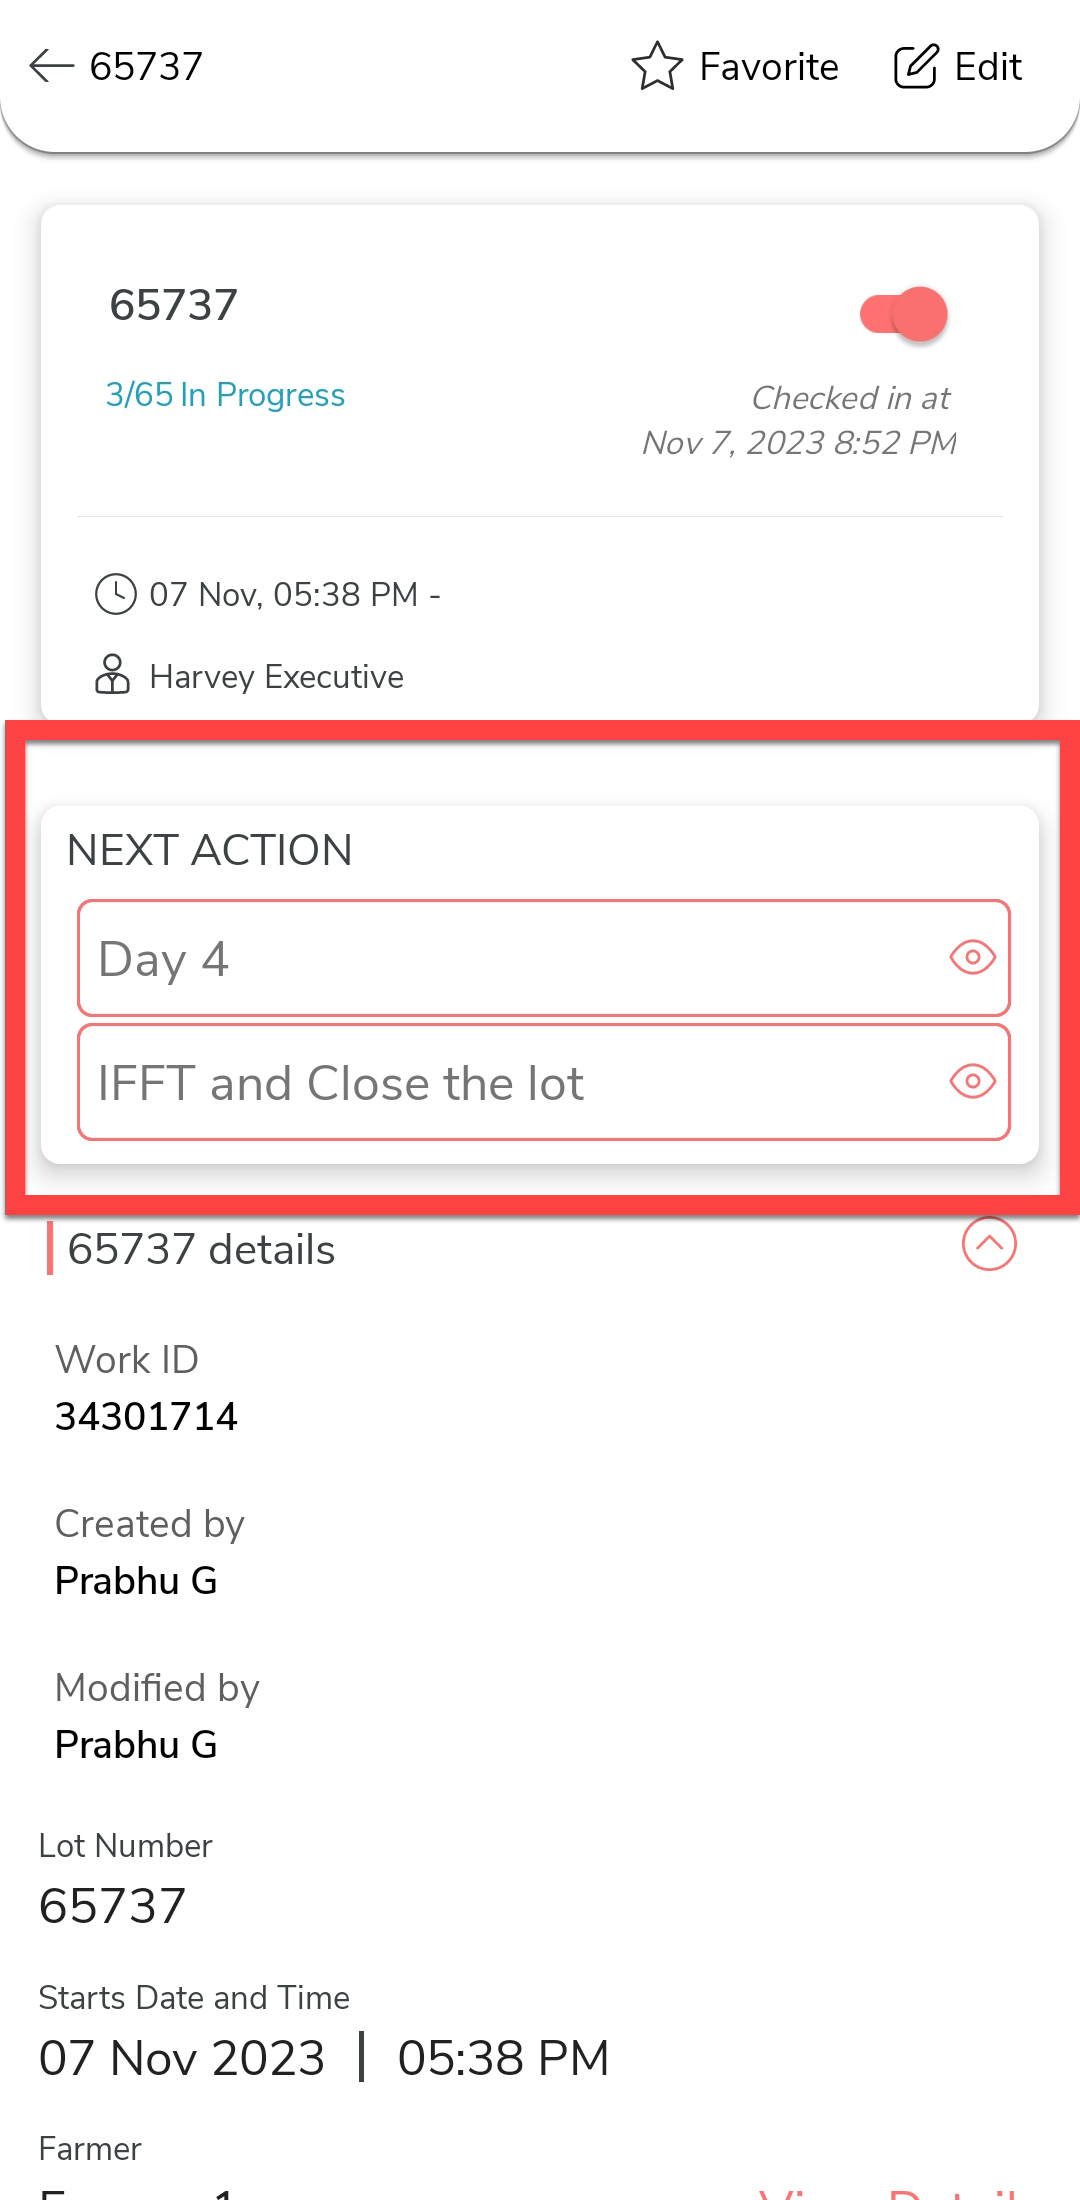Click the person icon beside Harvey Executive
The width and height of the screenshot is (1080, 2200).
click(112, 675)
